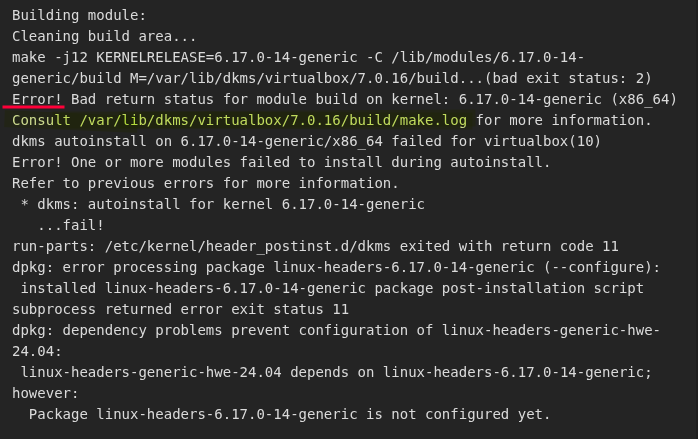Viewport: 698px width, 439px height.
Task: Click the "(x86_64)" architecture text
Action: [x=643, y=99]
